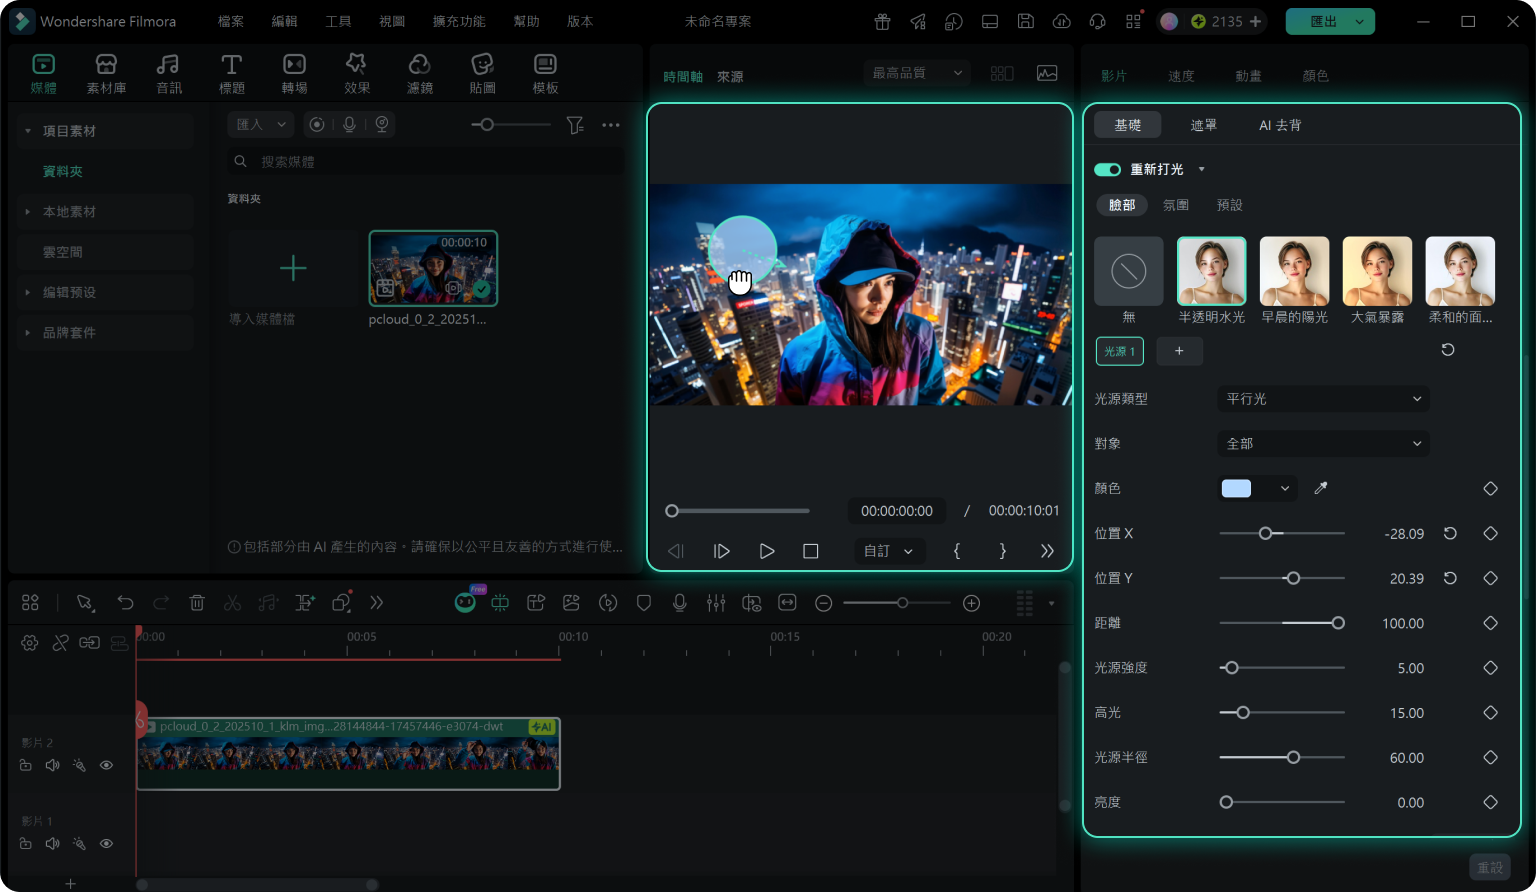Select the 預設 preset tab
Screen dimensions: 1536x892
tap(1229, 205)
